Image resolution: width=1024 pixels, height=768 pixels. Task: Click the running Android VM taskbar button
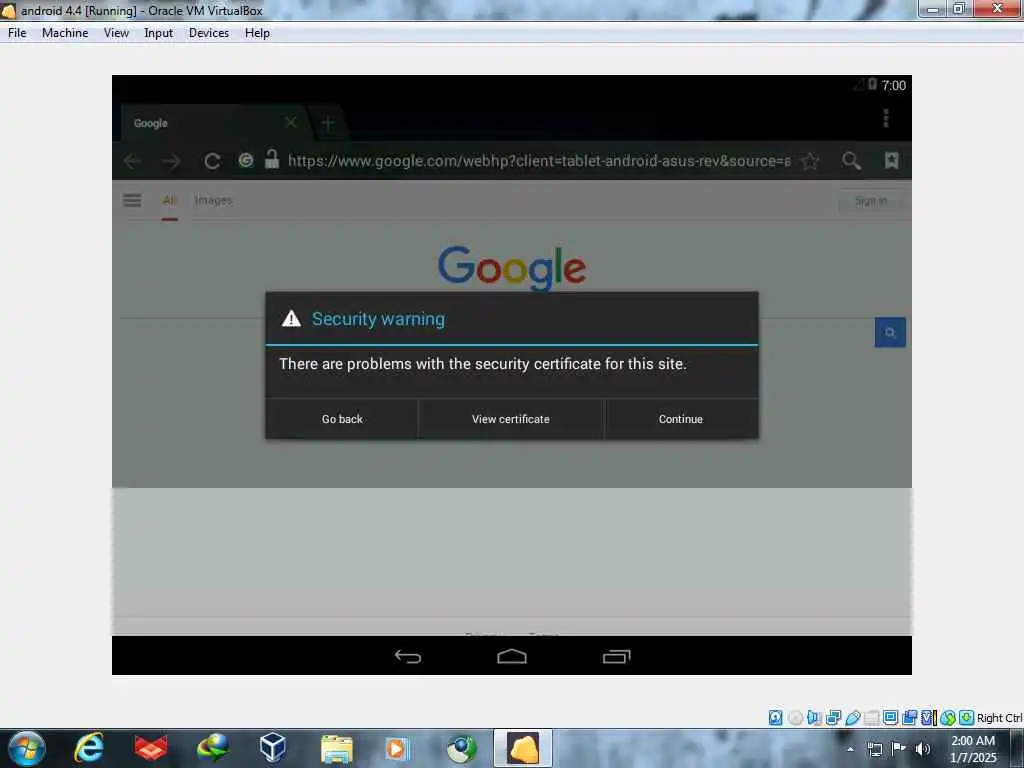[x=523, y=748]
